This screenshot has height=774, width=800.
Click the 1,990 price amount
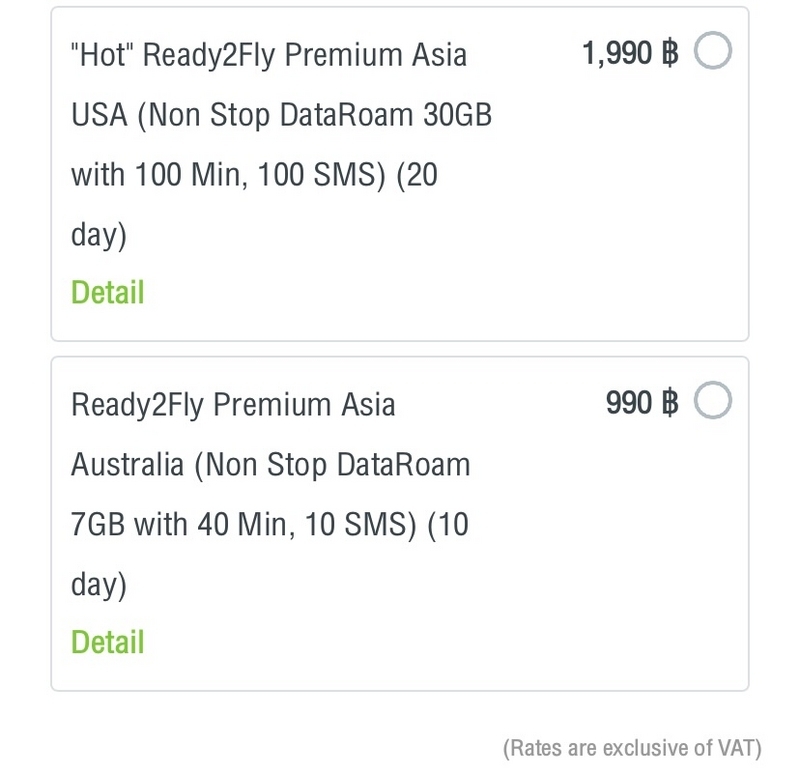coord(617,54)
